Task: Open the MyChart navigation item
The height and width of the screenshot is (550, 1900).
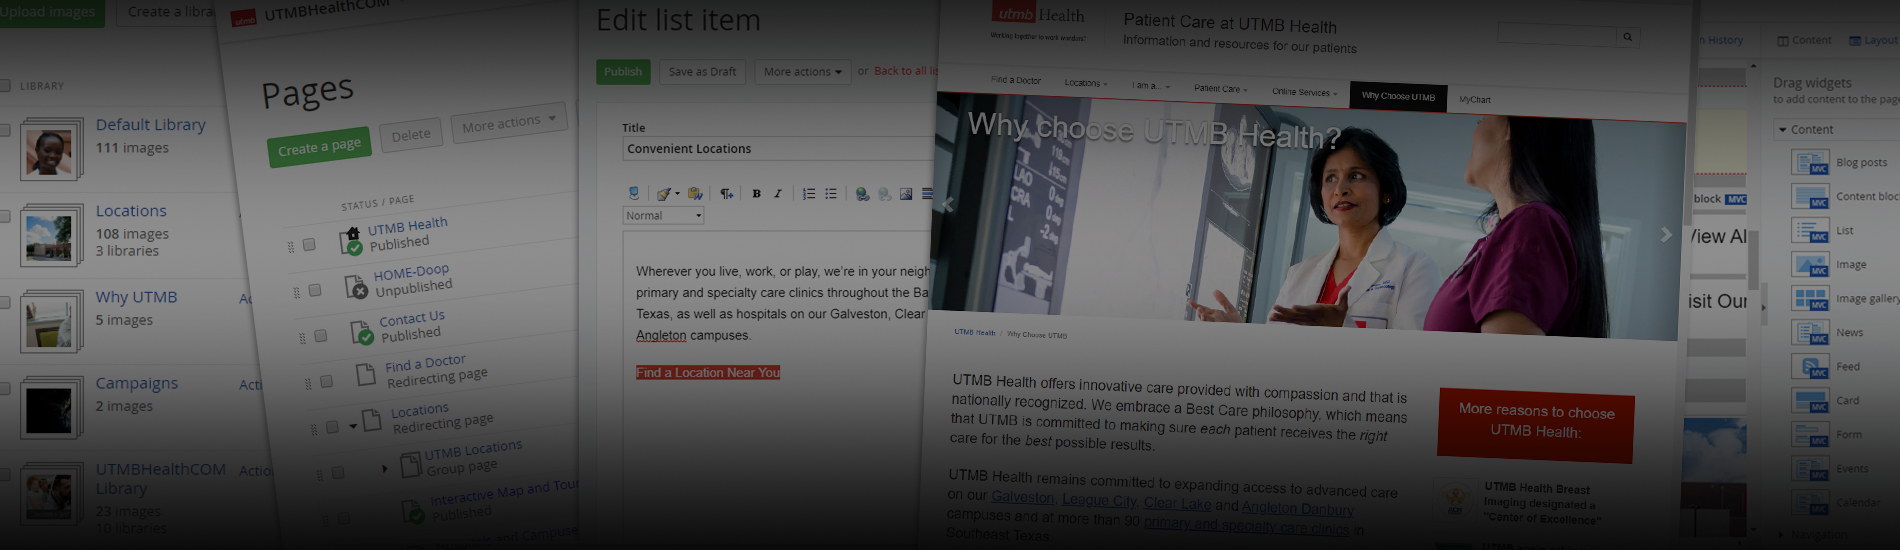Action: point(1474,100)
